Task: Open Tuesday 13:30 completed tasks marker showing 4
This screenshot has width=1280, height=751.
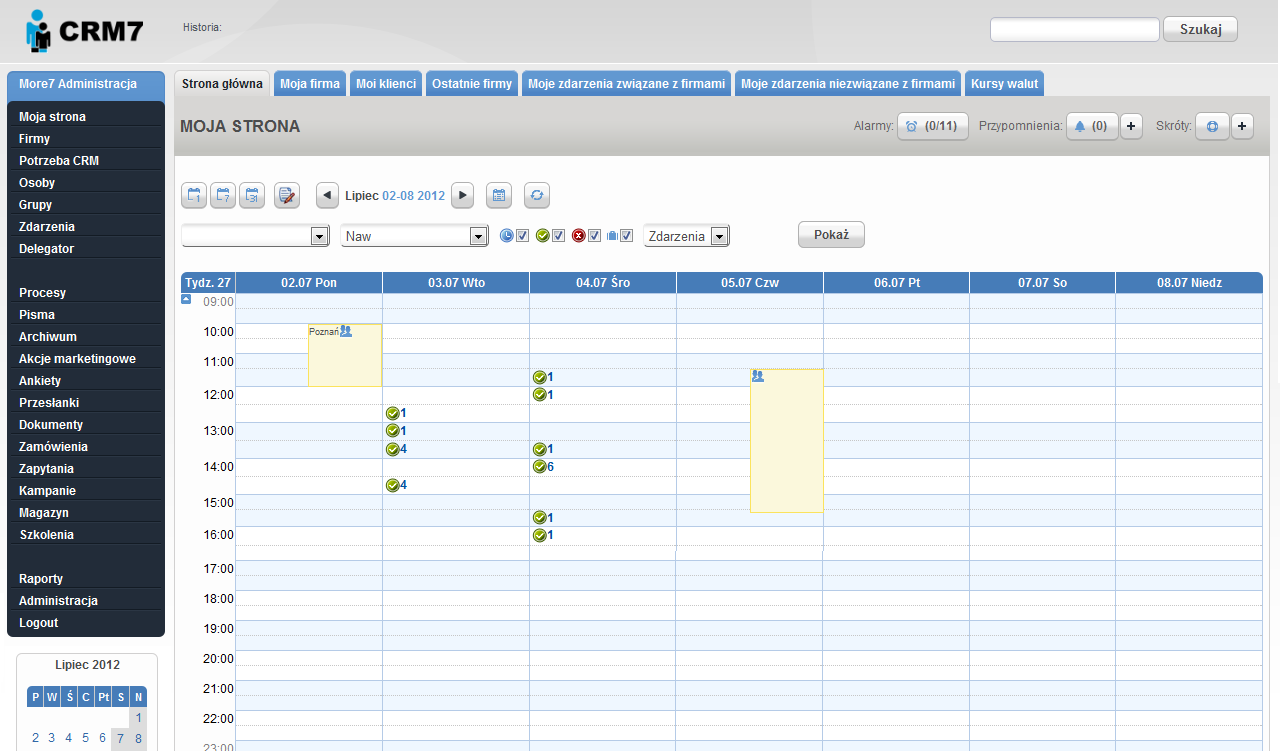Action: click(397, 449)
